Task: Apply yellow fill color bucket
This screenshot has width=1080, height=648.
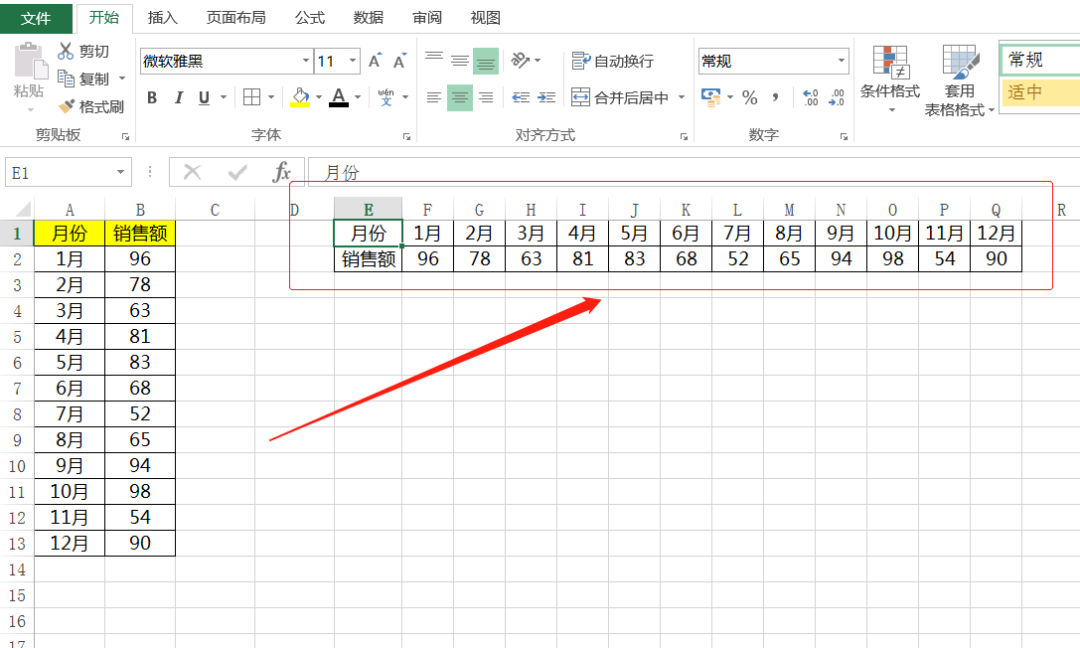Action: pyautogui.click(x=300, y=97)
